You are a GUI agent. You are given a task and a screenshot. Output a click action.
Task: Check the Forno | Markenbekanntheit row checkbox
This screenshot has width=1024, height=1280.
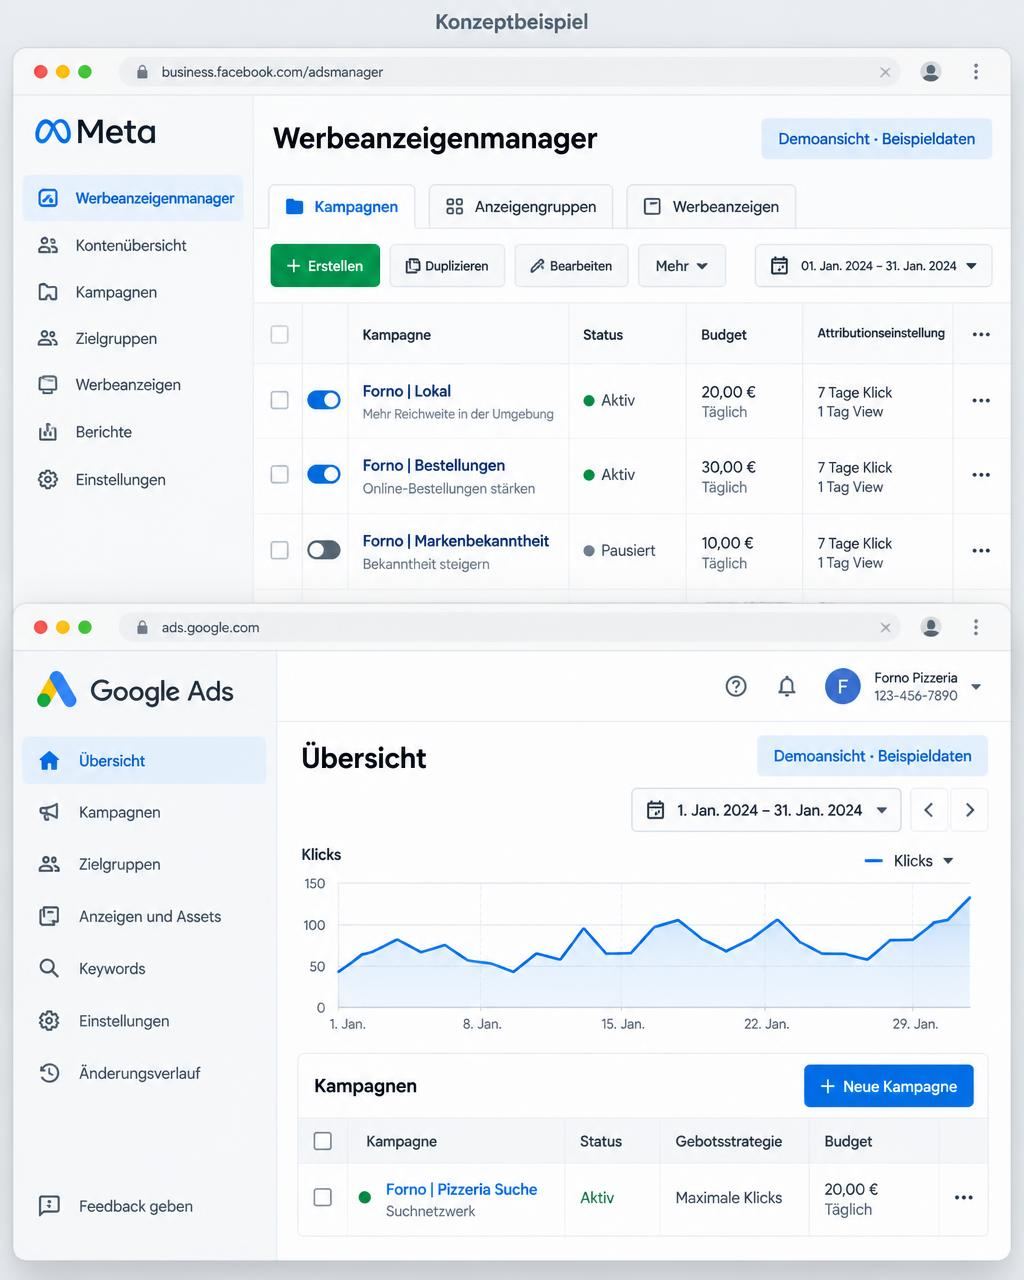(x=280, y=550)
